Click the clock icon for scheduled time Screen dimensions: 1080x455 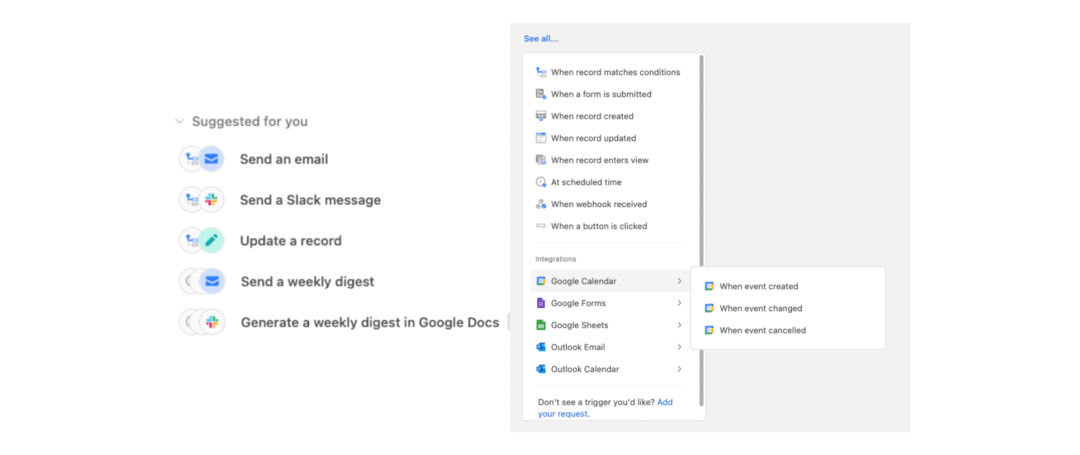[x=541, y=182]
